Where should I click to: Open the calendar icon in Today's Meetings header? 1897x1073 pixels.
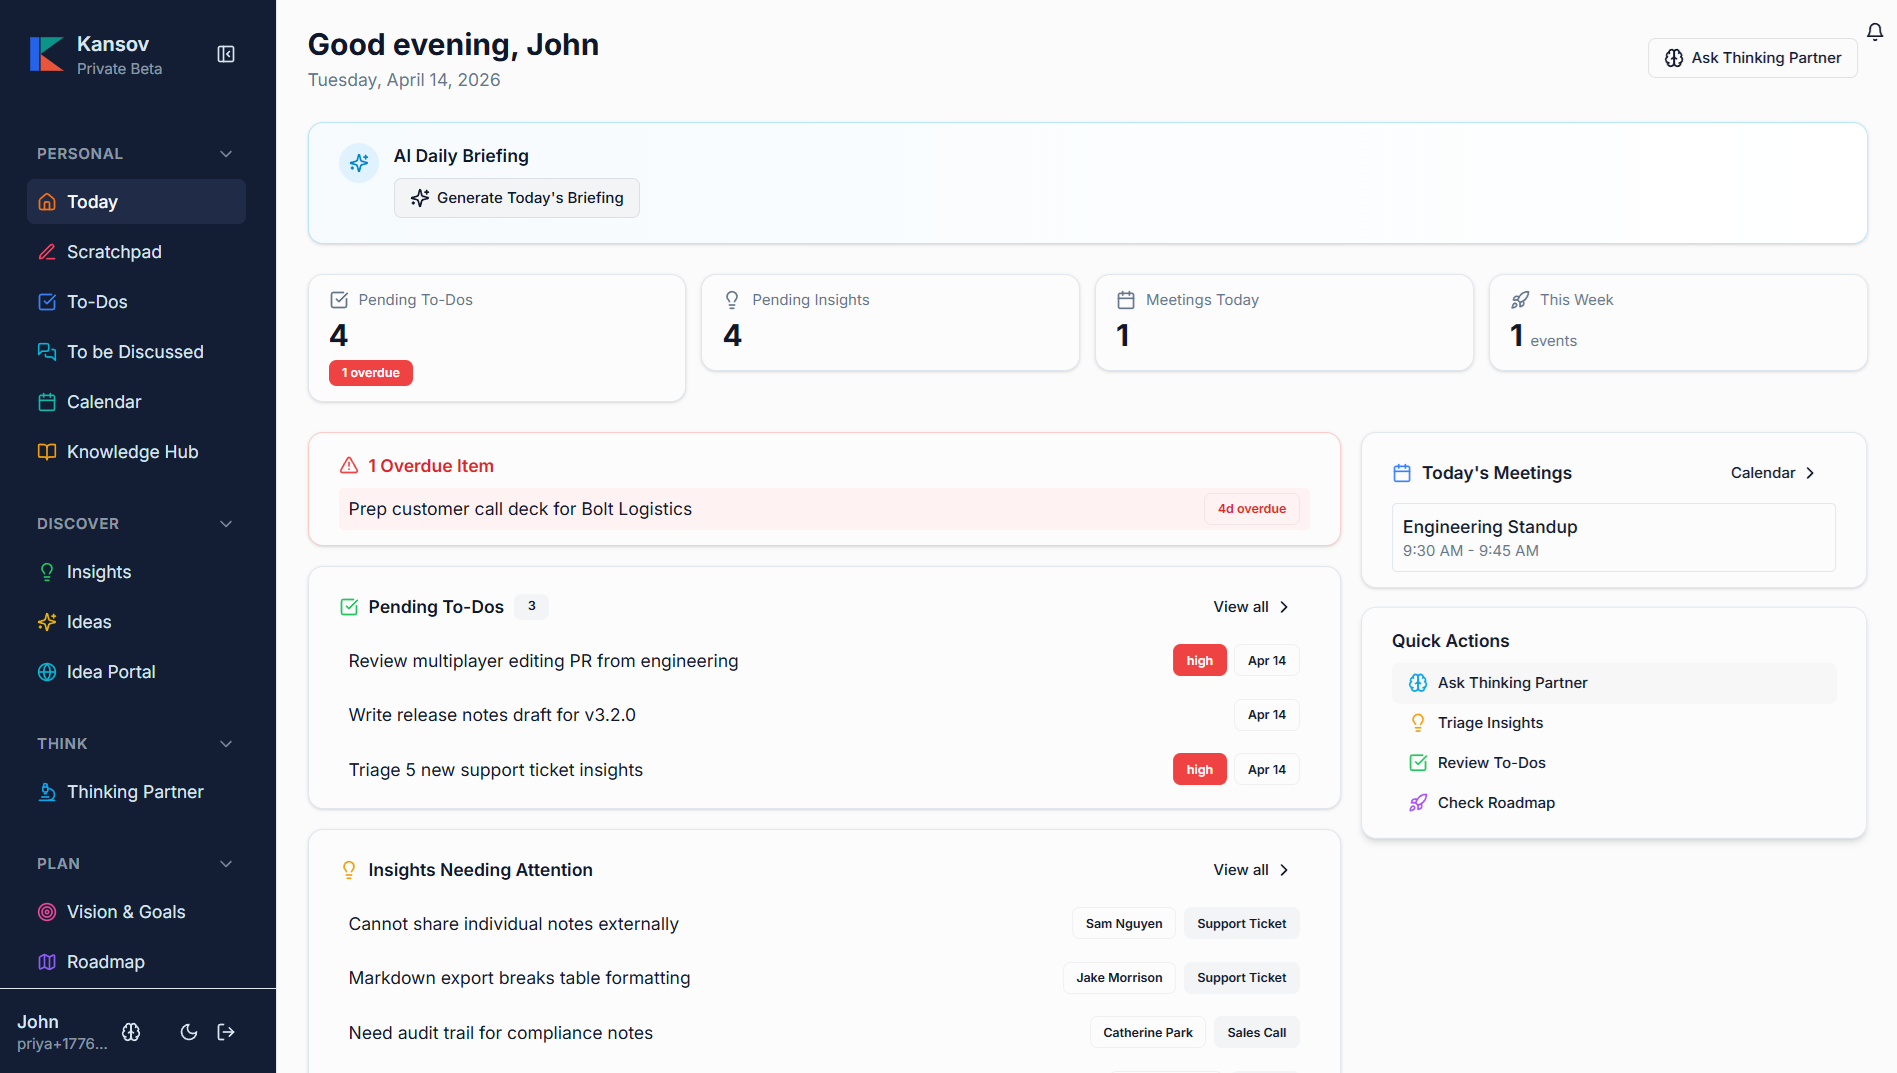click(x=1402, y=472)
